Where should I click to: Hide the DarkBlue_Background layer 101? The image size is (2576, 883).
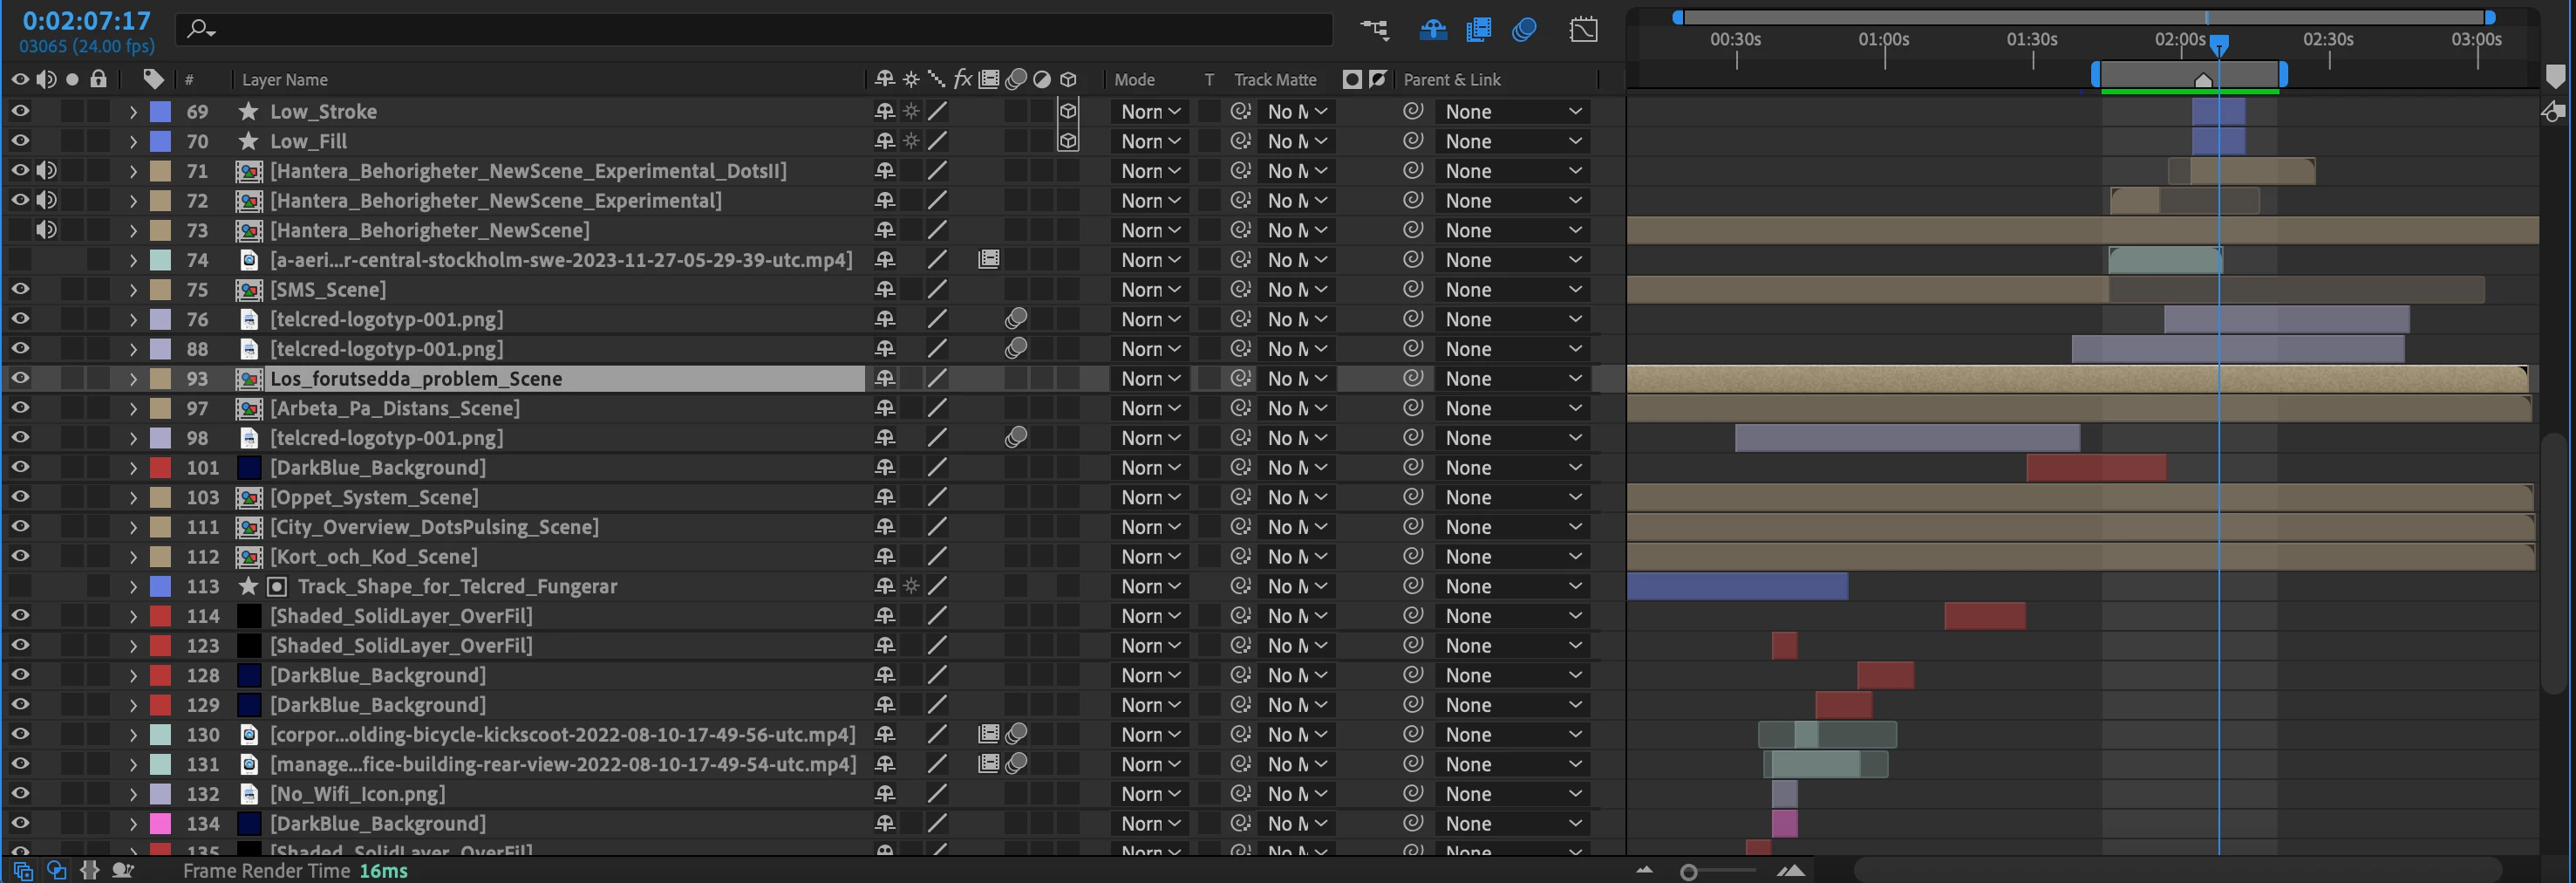20,467
